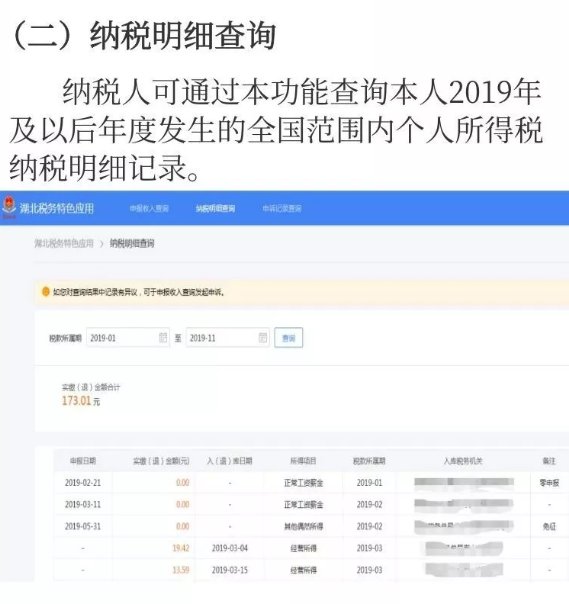Click the 税款所属期 column header
Viewport: 569px width, 604px height.
369,460
